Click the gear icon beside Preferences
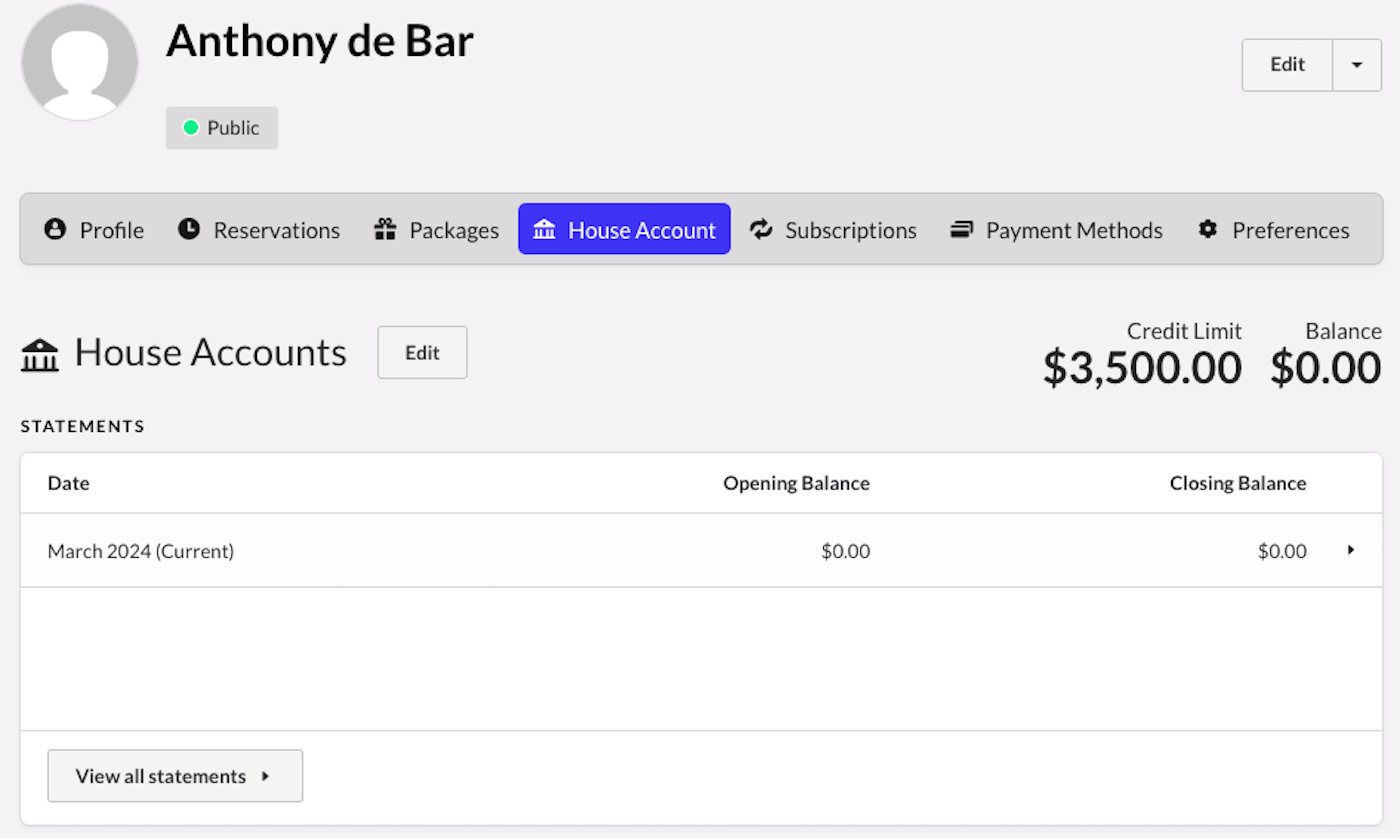Image resolution: width=1400 pixels, height=838 pixels. coord(1208,230)
